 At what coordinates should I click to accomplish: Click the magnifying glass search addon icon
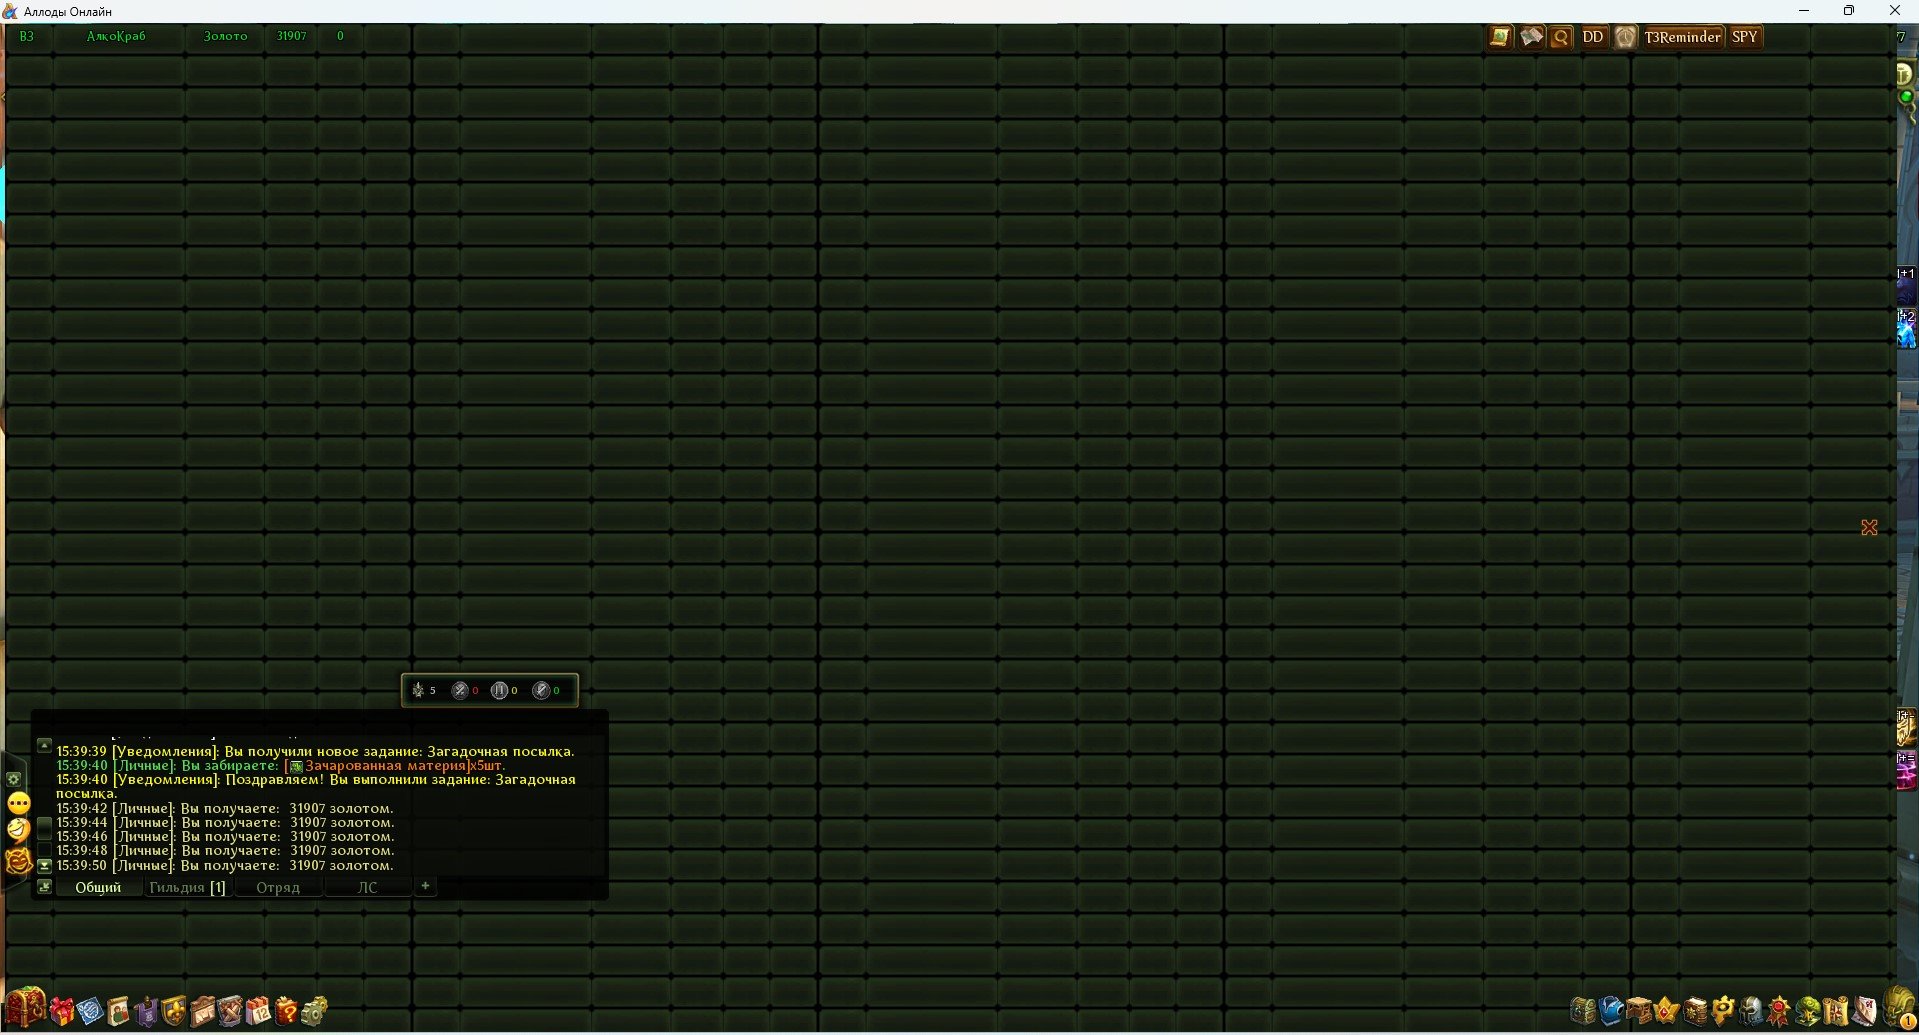pos(1561,38)
